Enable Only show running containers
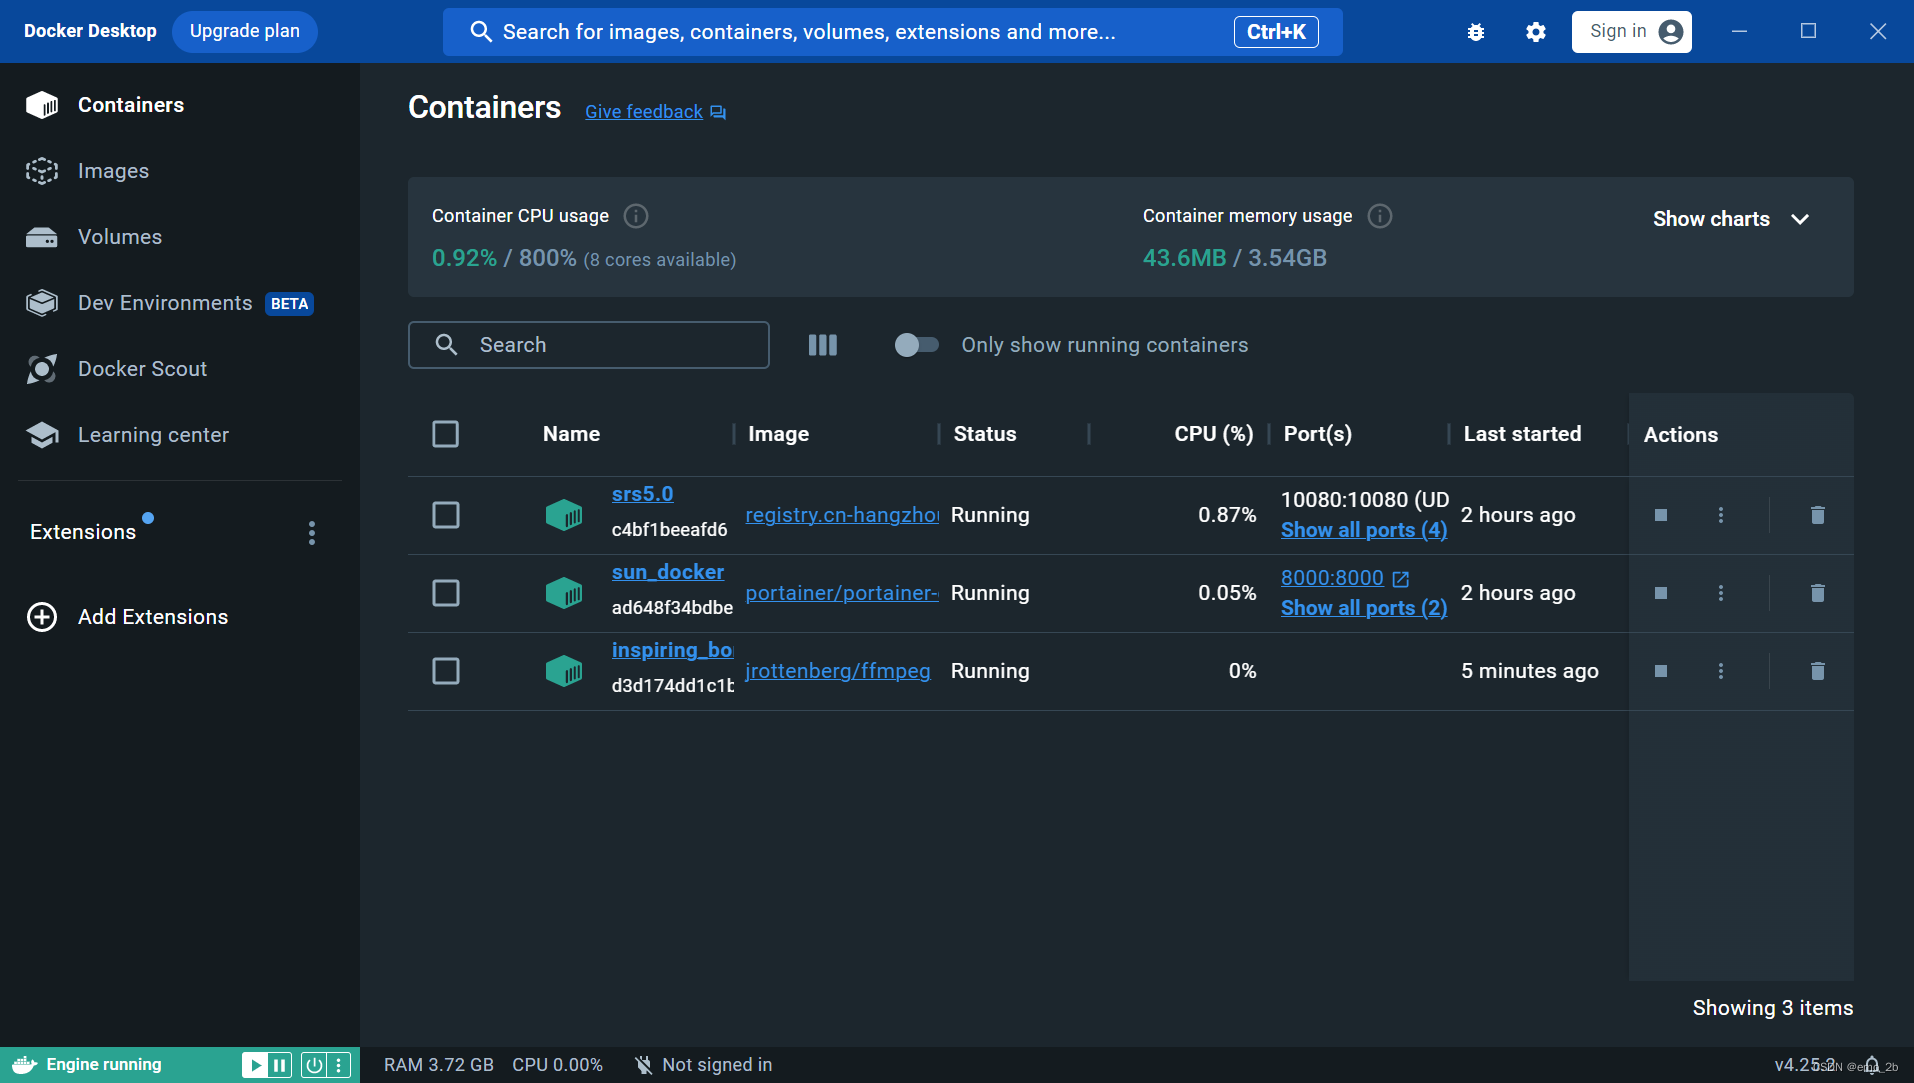This screenshot has height=1083, width=1914. point(916,345)
